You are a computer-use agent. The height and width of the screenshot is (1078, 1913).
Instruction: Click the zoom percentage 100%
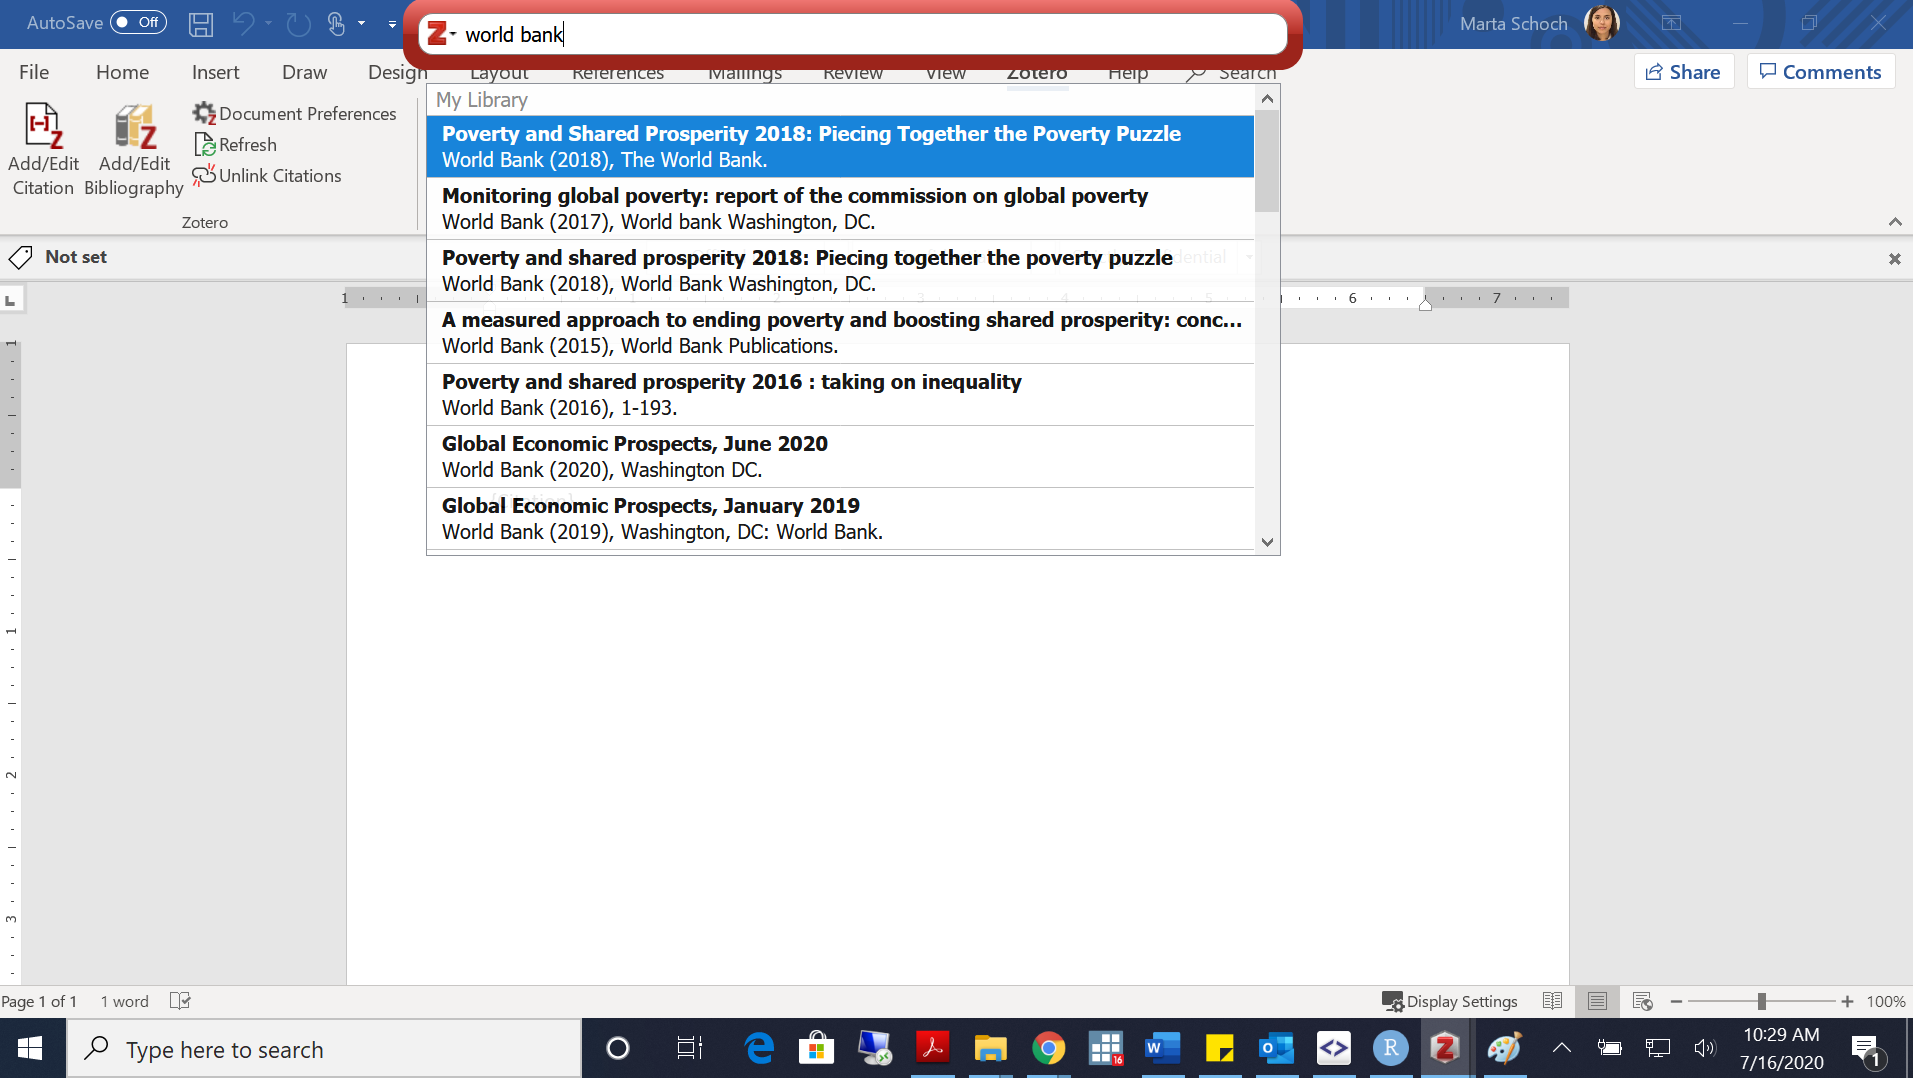click(x=1885, y=1001)
